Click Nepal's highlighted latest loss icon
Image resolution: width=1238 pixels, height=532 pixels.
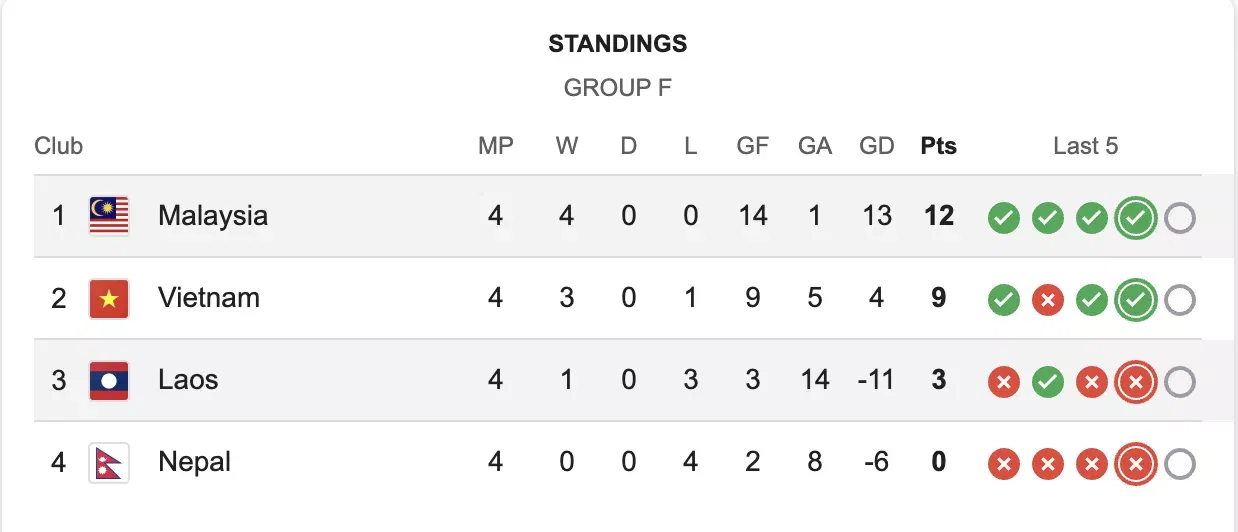(1136, 464)
